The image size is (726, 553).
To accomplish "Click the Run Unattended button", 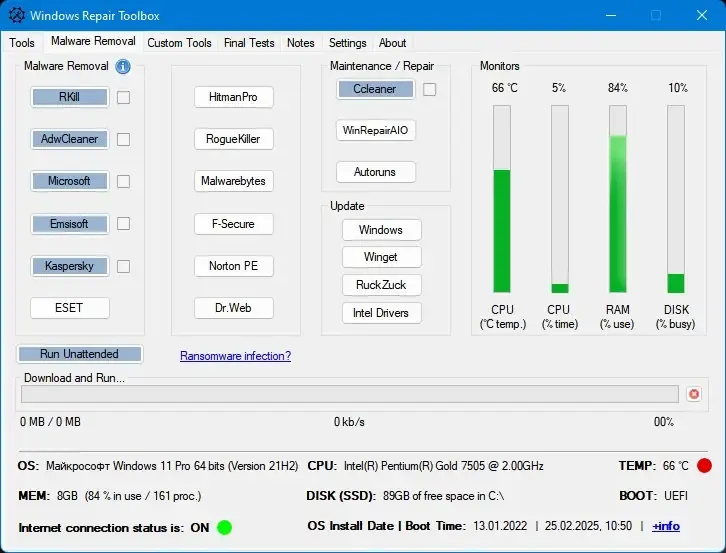I will point(80,354).
